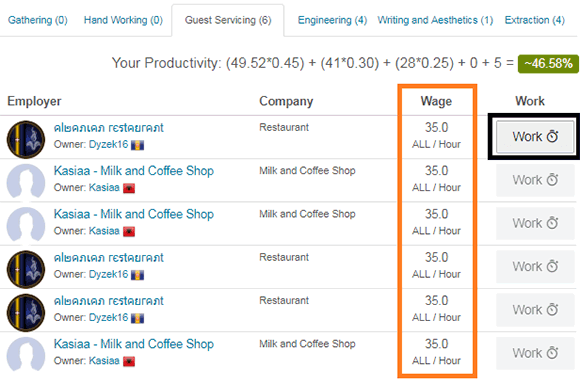
Task: Switch to the Extraction (4) tab
Action: [x=535, y=20]
